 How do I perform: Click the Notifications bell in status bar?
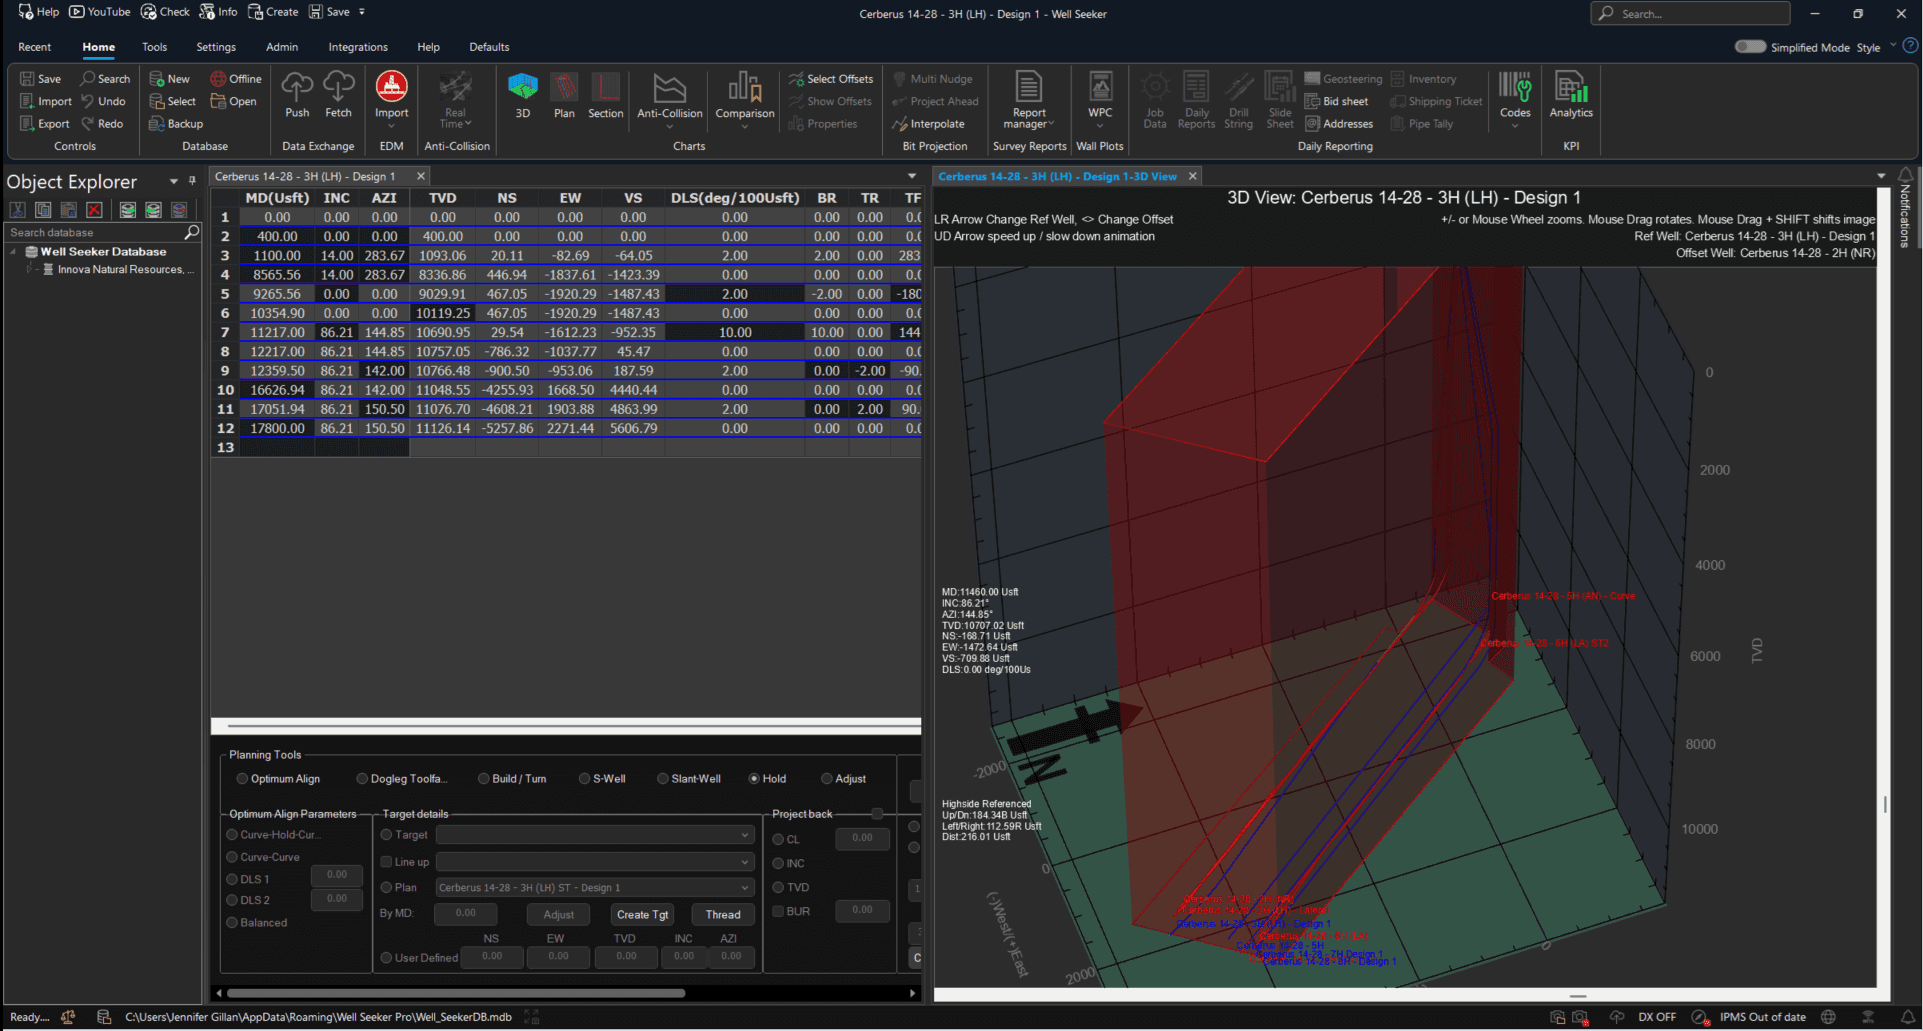point(1908,1017)
